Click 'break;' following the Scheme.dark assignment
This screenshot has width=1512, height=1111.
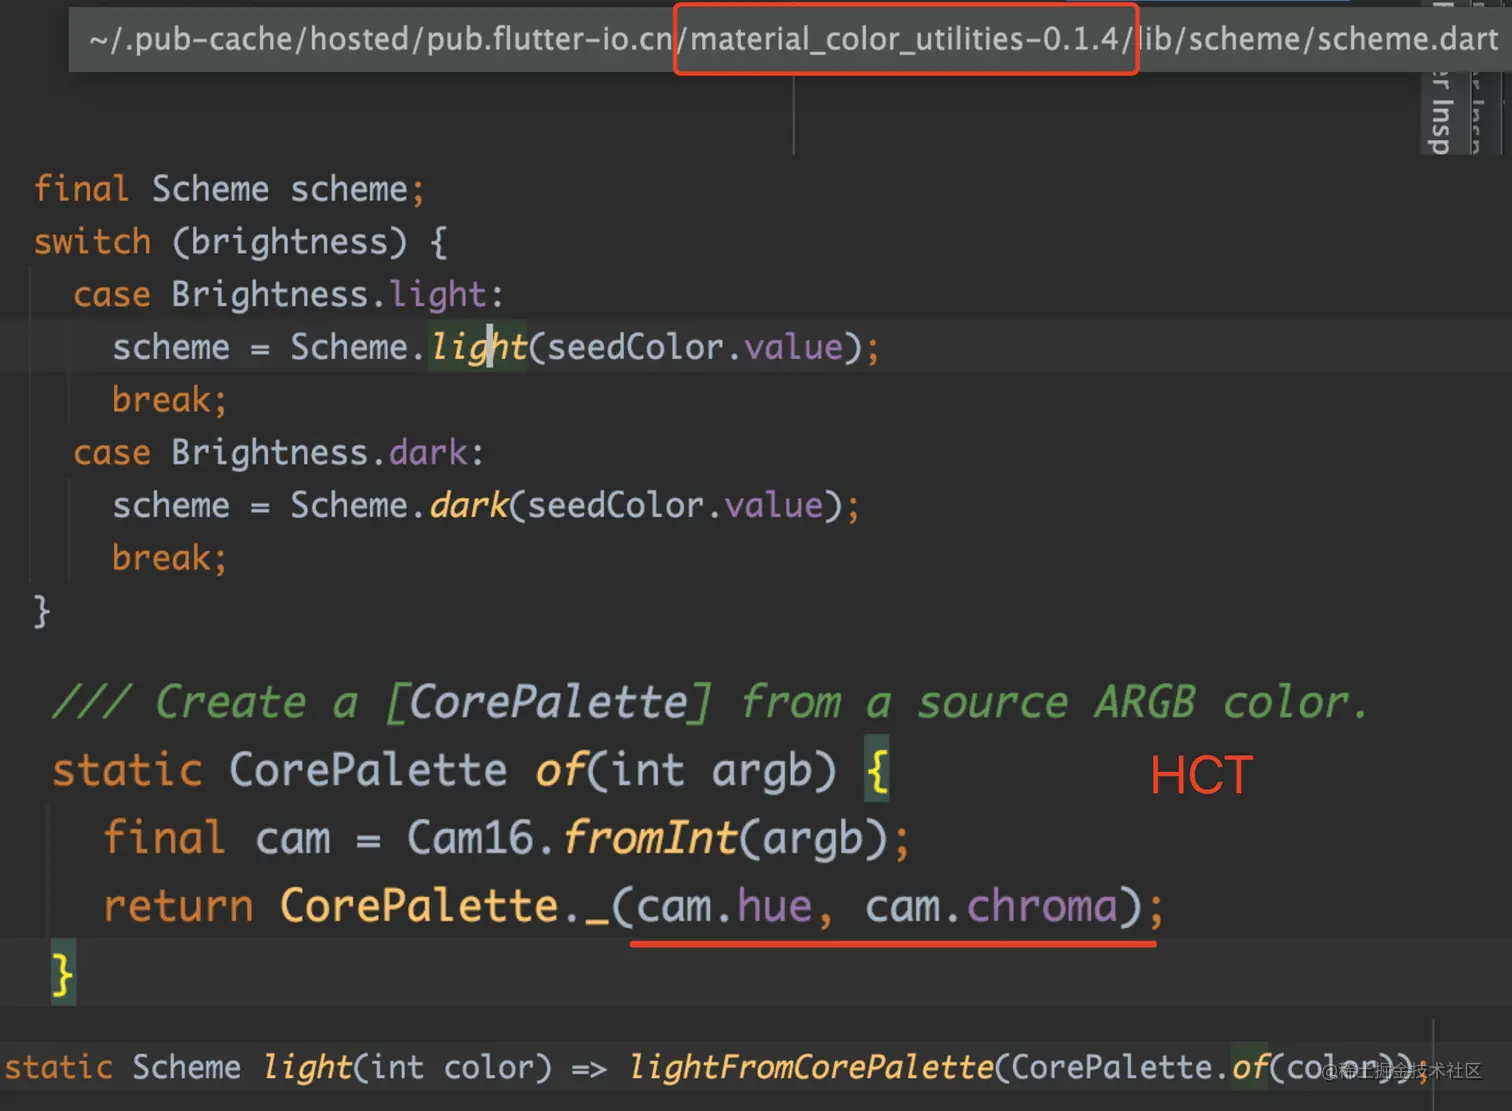[169, 558]
